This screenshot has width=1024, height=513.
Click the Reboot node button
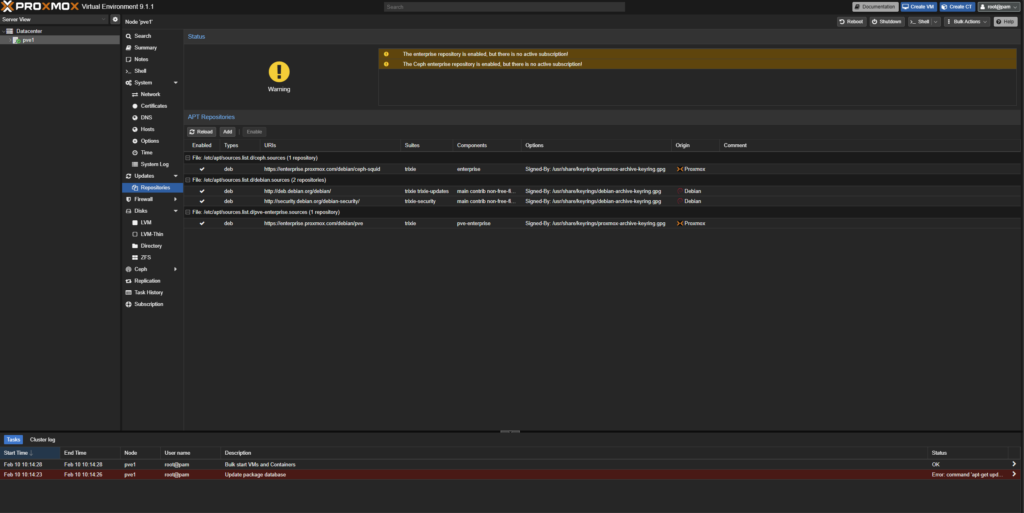851,22
